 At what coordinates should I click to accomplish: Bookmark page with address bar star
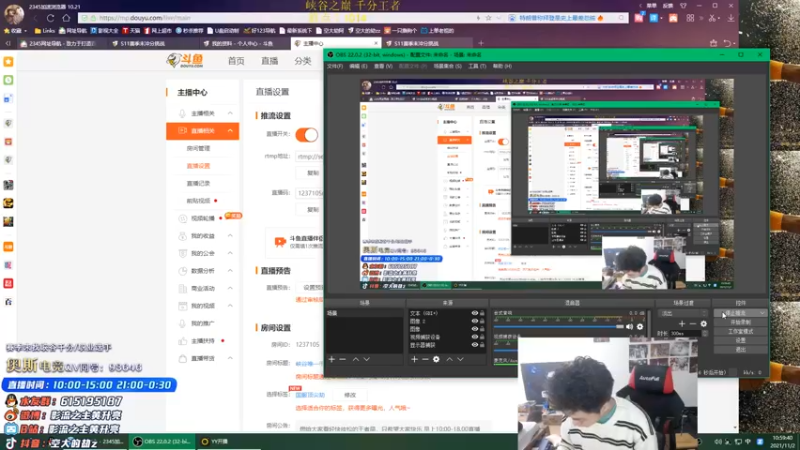(488, 18)
